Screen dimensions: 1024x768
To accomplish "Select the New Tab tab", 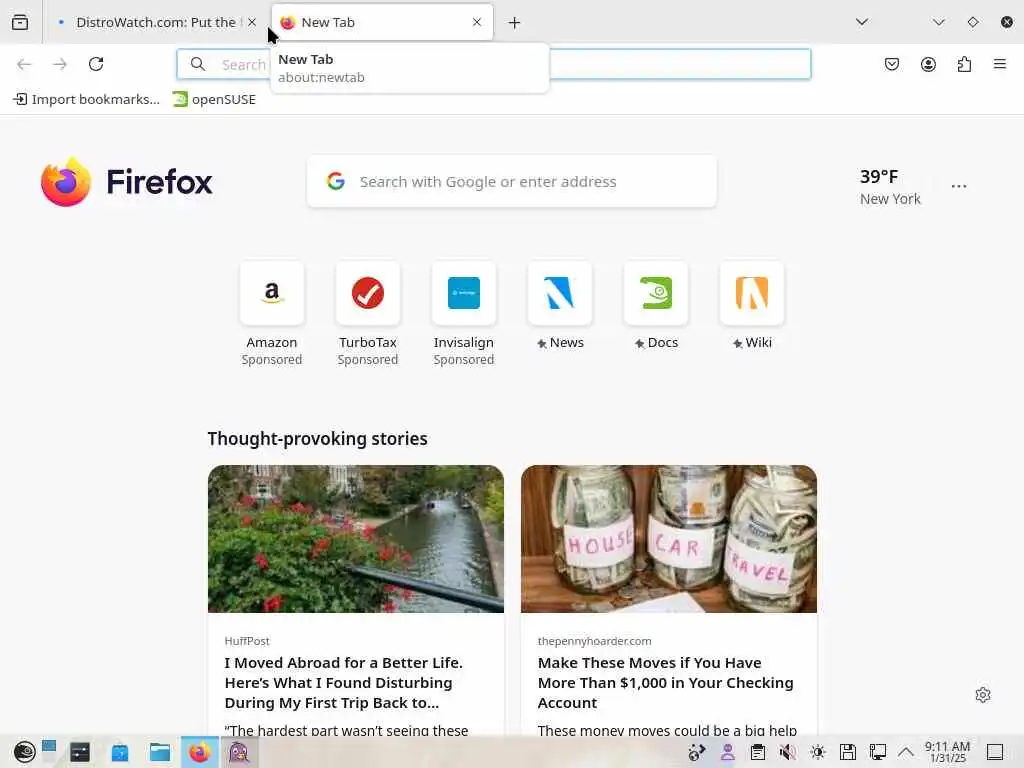I will click(382, 22).
